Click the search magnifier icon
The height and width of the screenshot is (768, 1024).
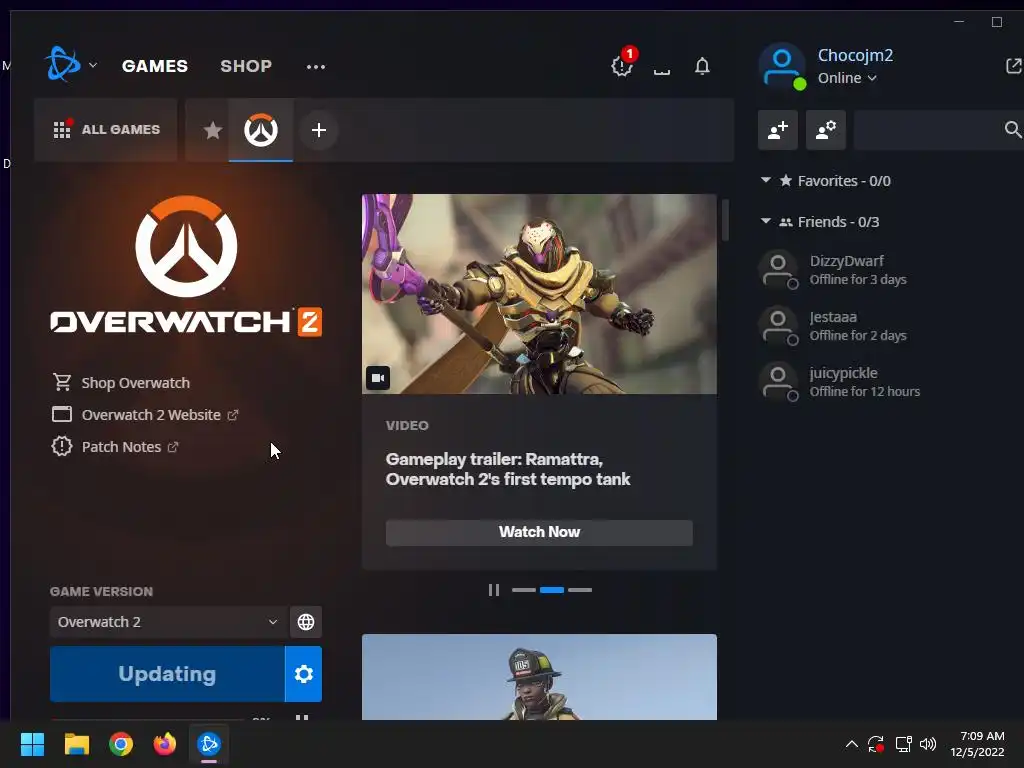1013,130
